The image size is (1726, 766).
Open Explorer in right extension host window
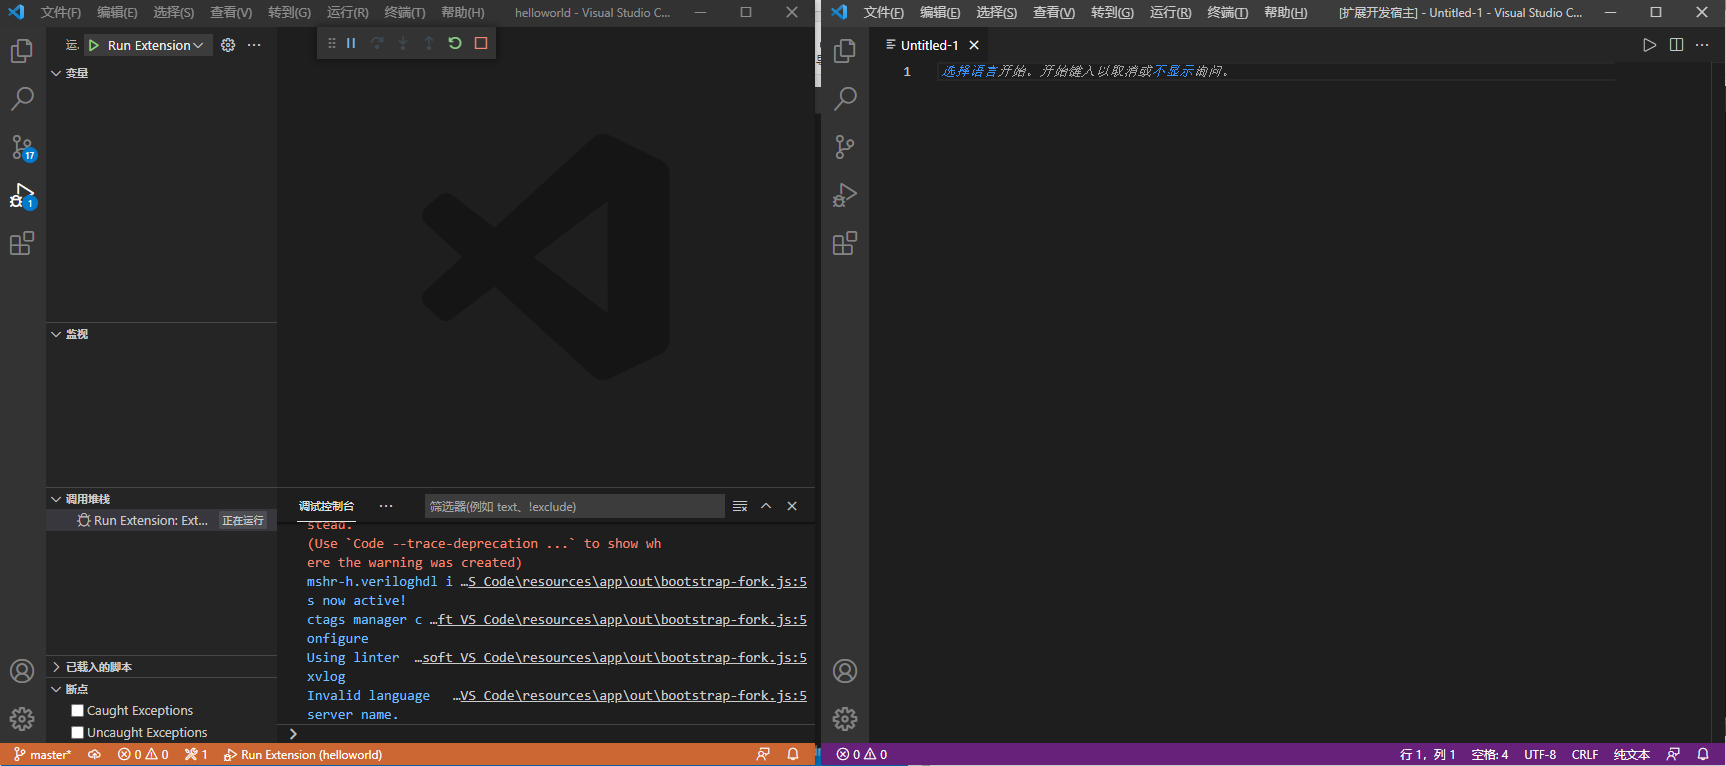[x=845, y=51]
